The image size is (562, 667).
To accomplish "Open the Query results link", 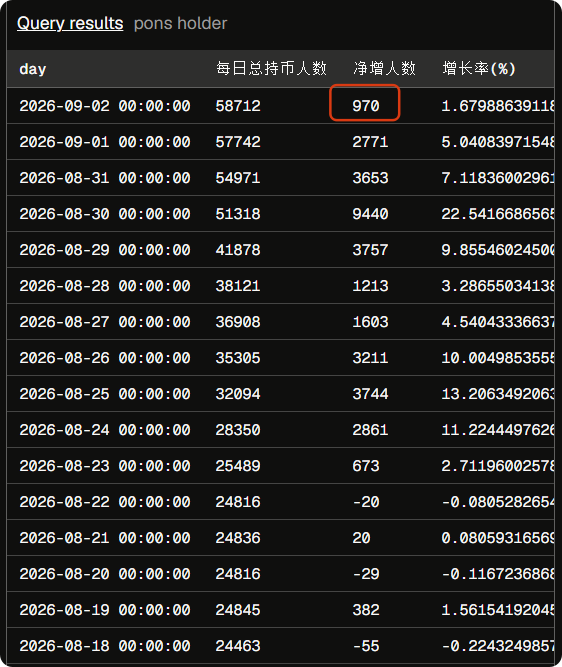I will tap(70, 23).
